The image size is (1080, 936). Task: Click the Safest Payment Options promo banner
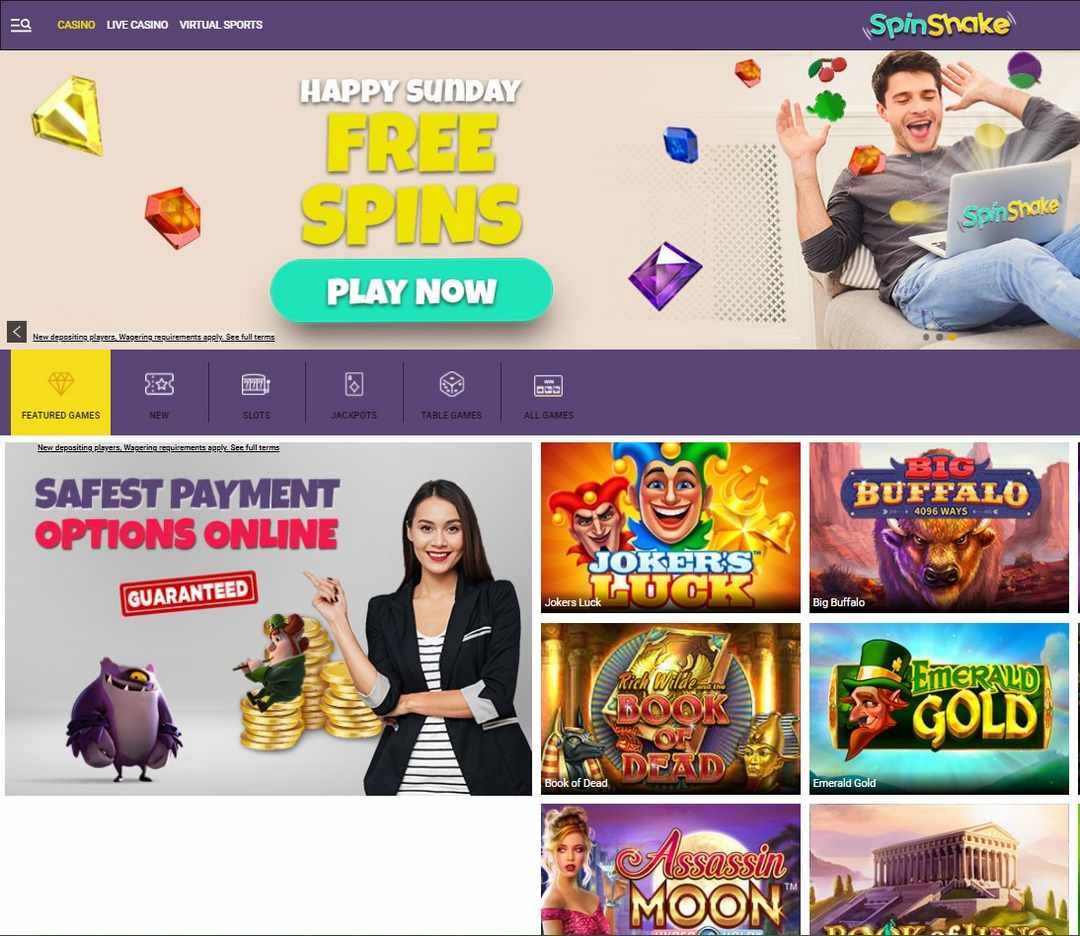pos(268,618)
